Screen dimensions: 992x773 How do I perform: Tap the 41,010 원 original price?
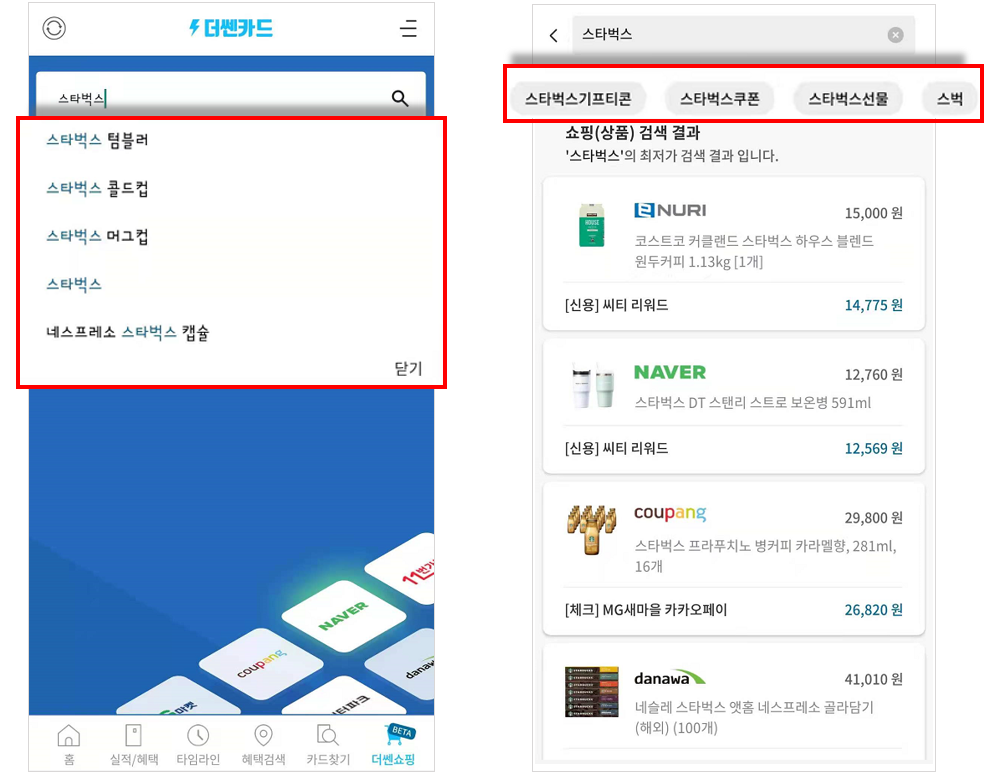coord(874,680)
